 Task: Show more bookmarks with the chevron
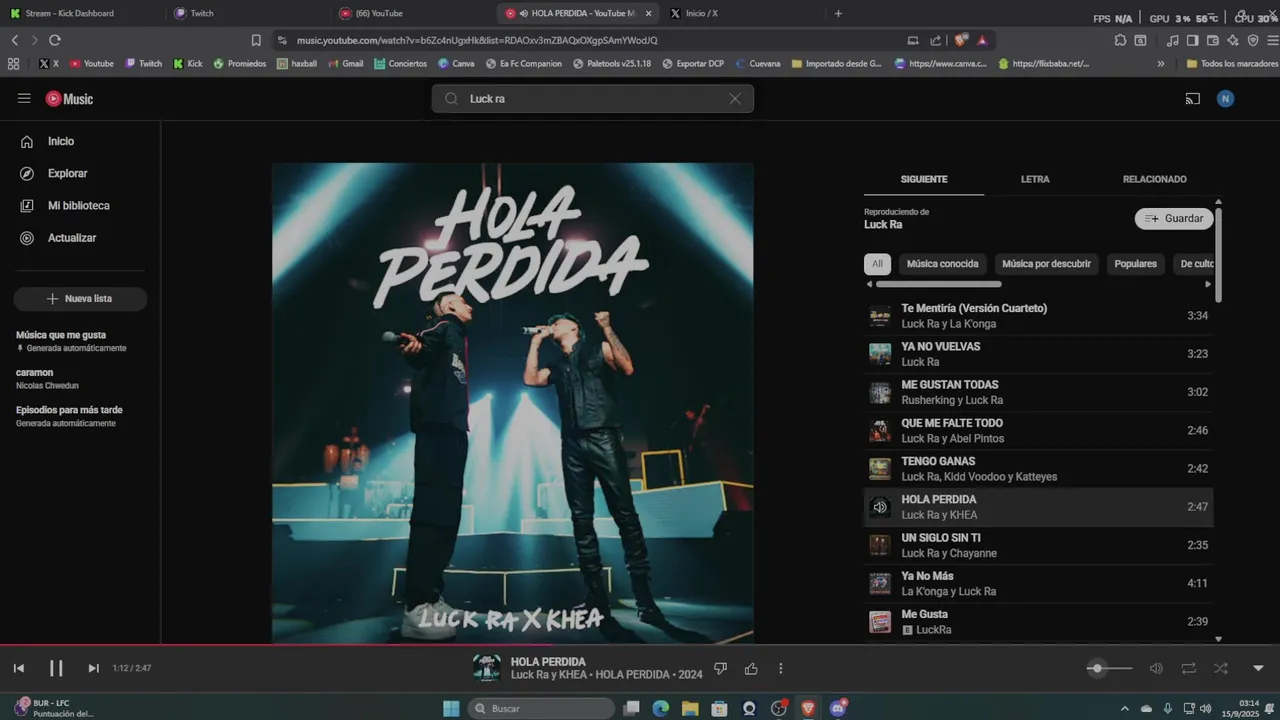(x=1160, y=63)
